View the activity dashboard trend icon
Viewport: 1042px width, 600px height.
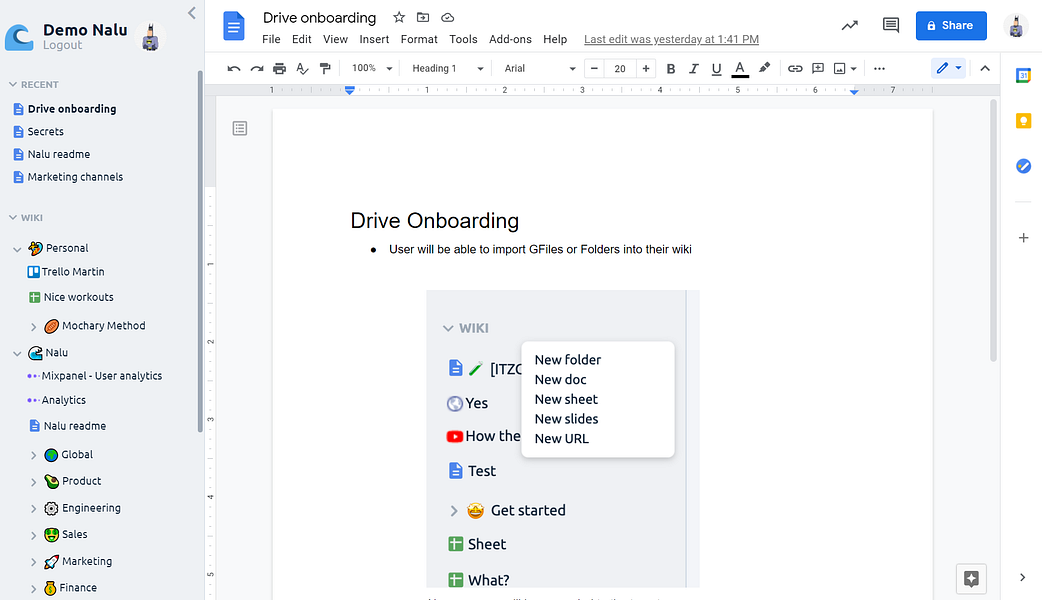(849, 25)
